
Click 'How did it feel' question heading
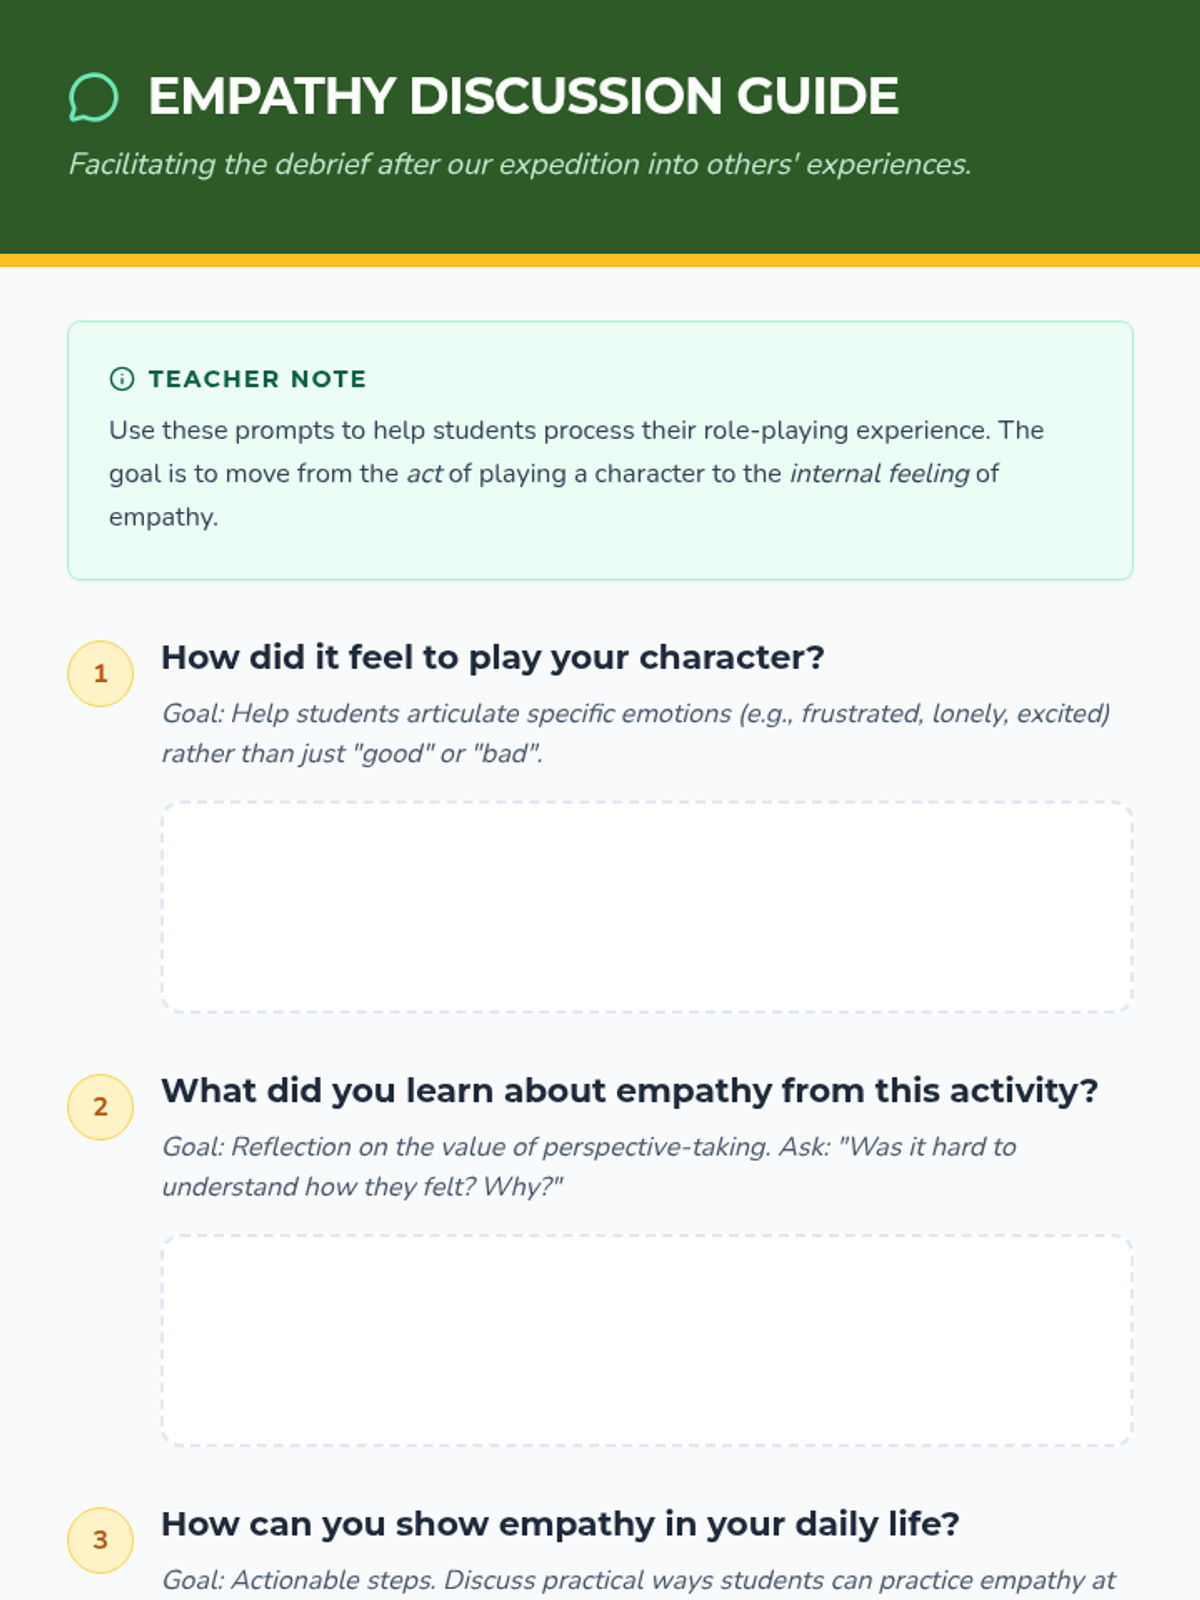click(492, 658)
